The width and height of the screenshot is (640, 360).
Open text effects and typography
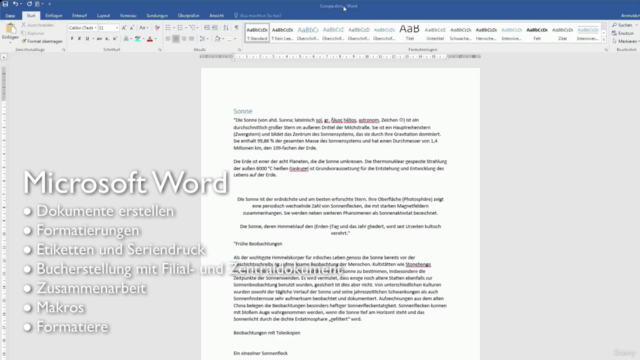(x=126, y=39)
